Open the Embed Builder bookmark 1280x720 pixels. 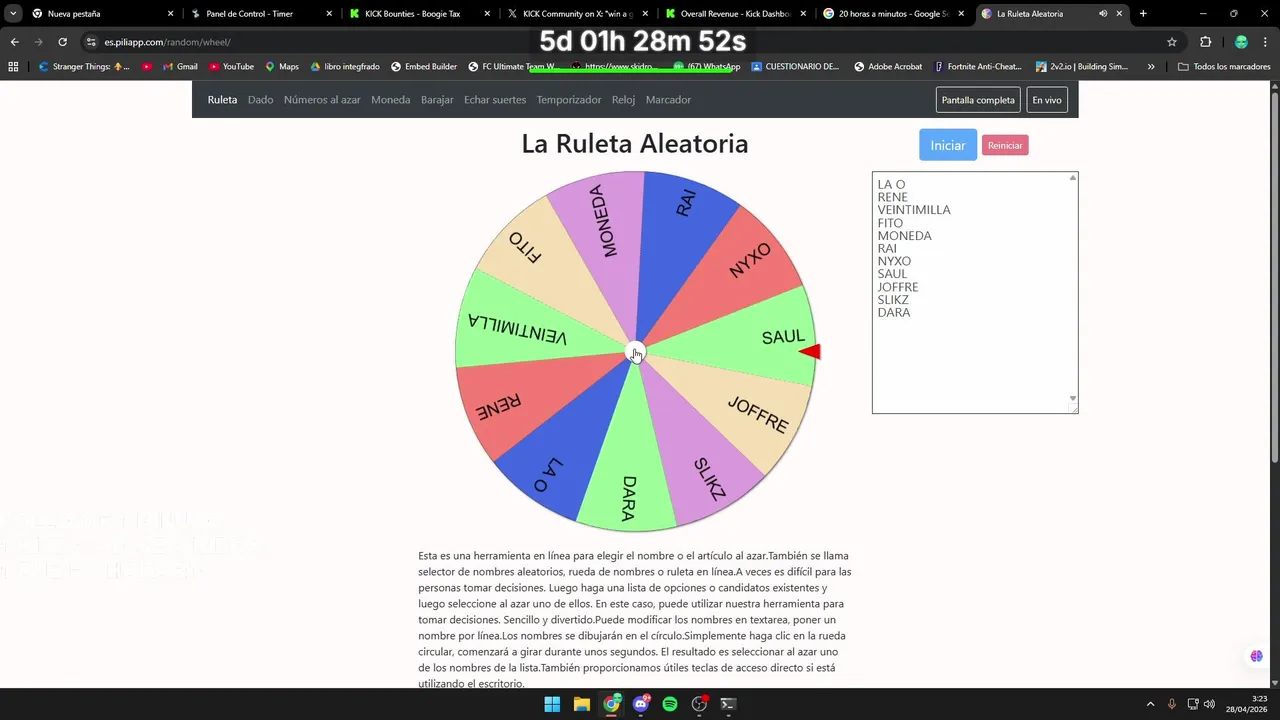424,67
